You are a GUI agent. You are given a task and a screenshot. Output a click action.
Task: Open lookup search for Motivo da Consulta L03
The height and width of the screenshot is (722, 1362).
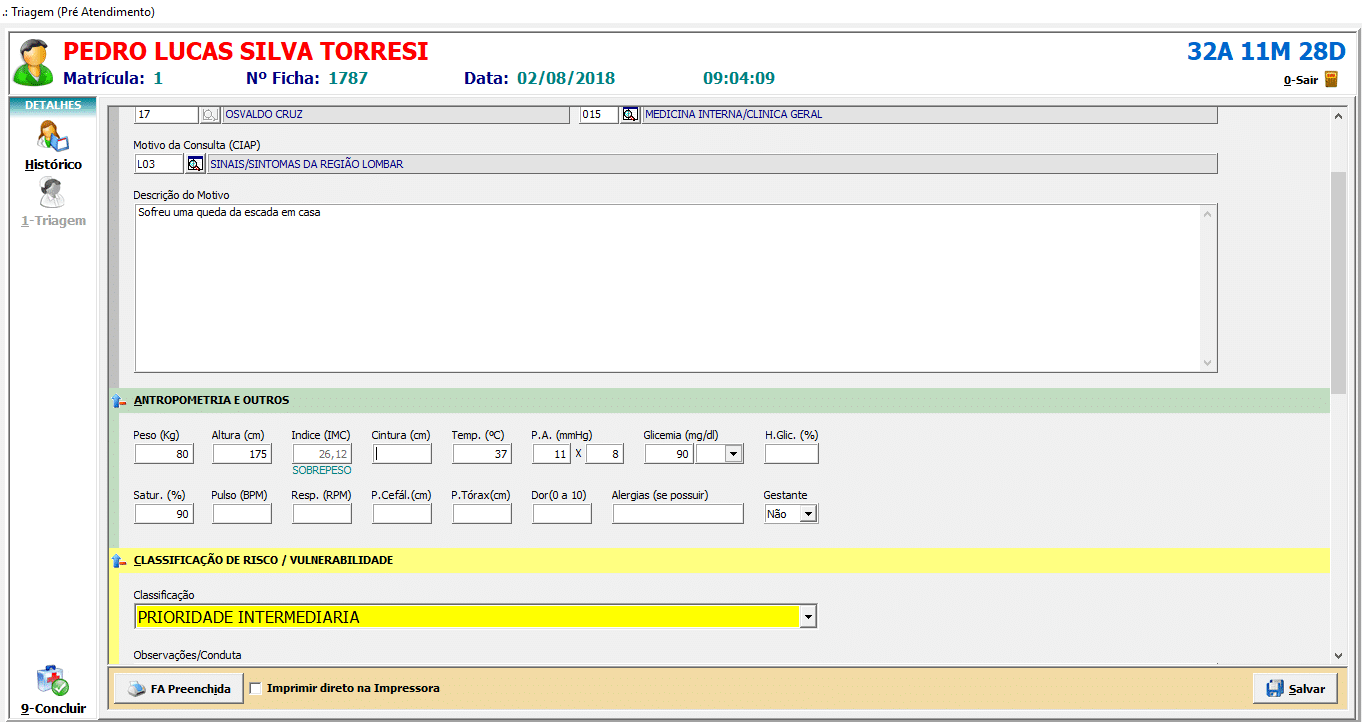pos(196,164)
